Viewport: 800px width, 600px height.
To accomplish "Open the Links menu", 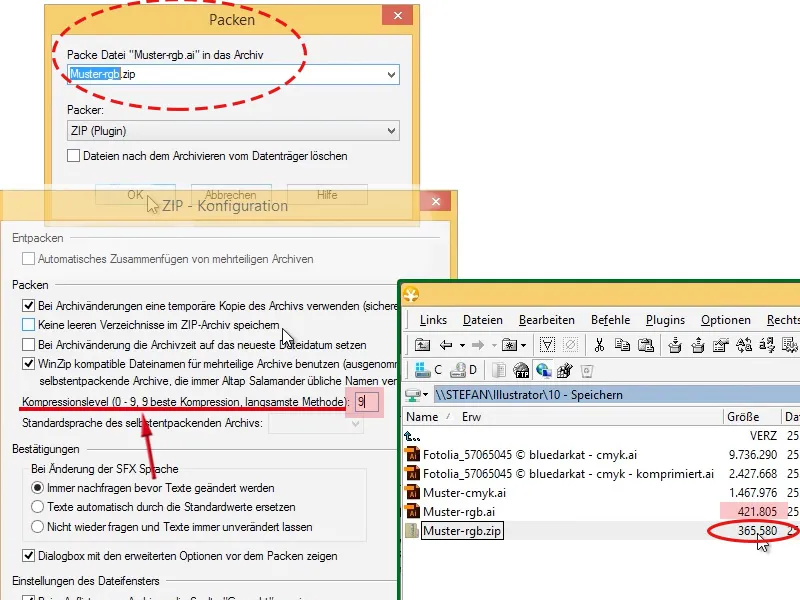I will click(433, 320).
